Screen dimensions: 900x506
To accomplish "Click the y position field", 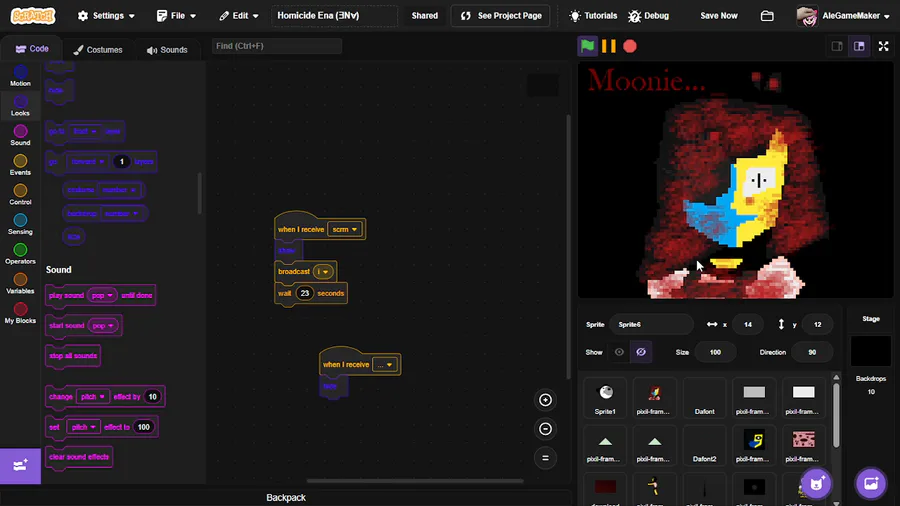I will click(x=817, y=324).
